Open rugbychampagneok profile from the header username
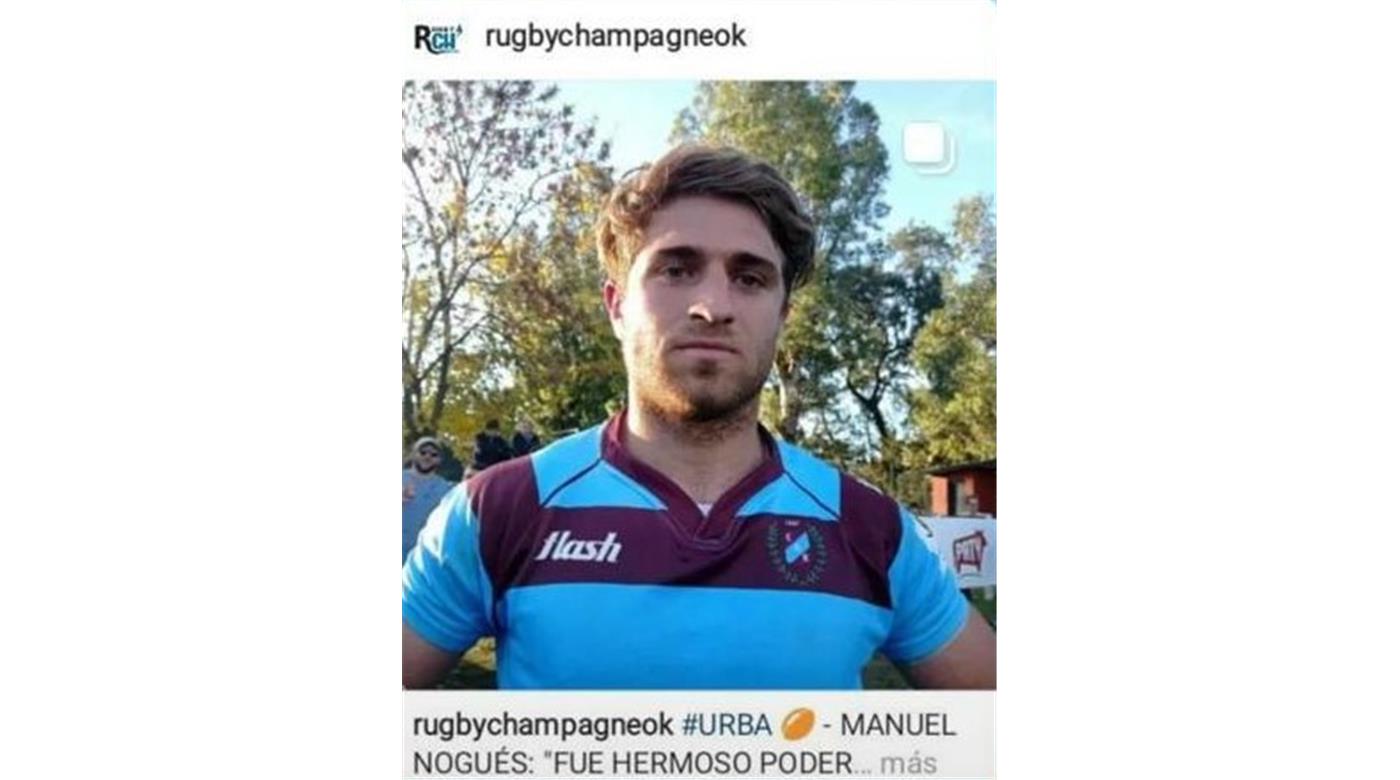The height and width of the screenshot is (780, 1400). (616, 37)
